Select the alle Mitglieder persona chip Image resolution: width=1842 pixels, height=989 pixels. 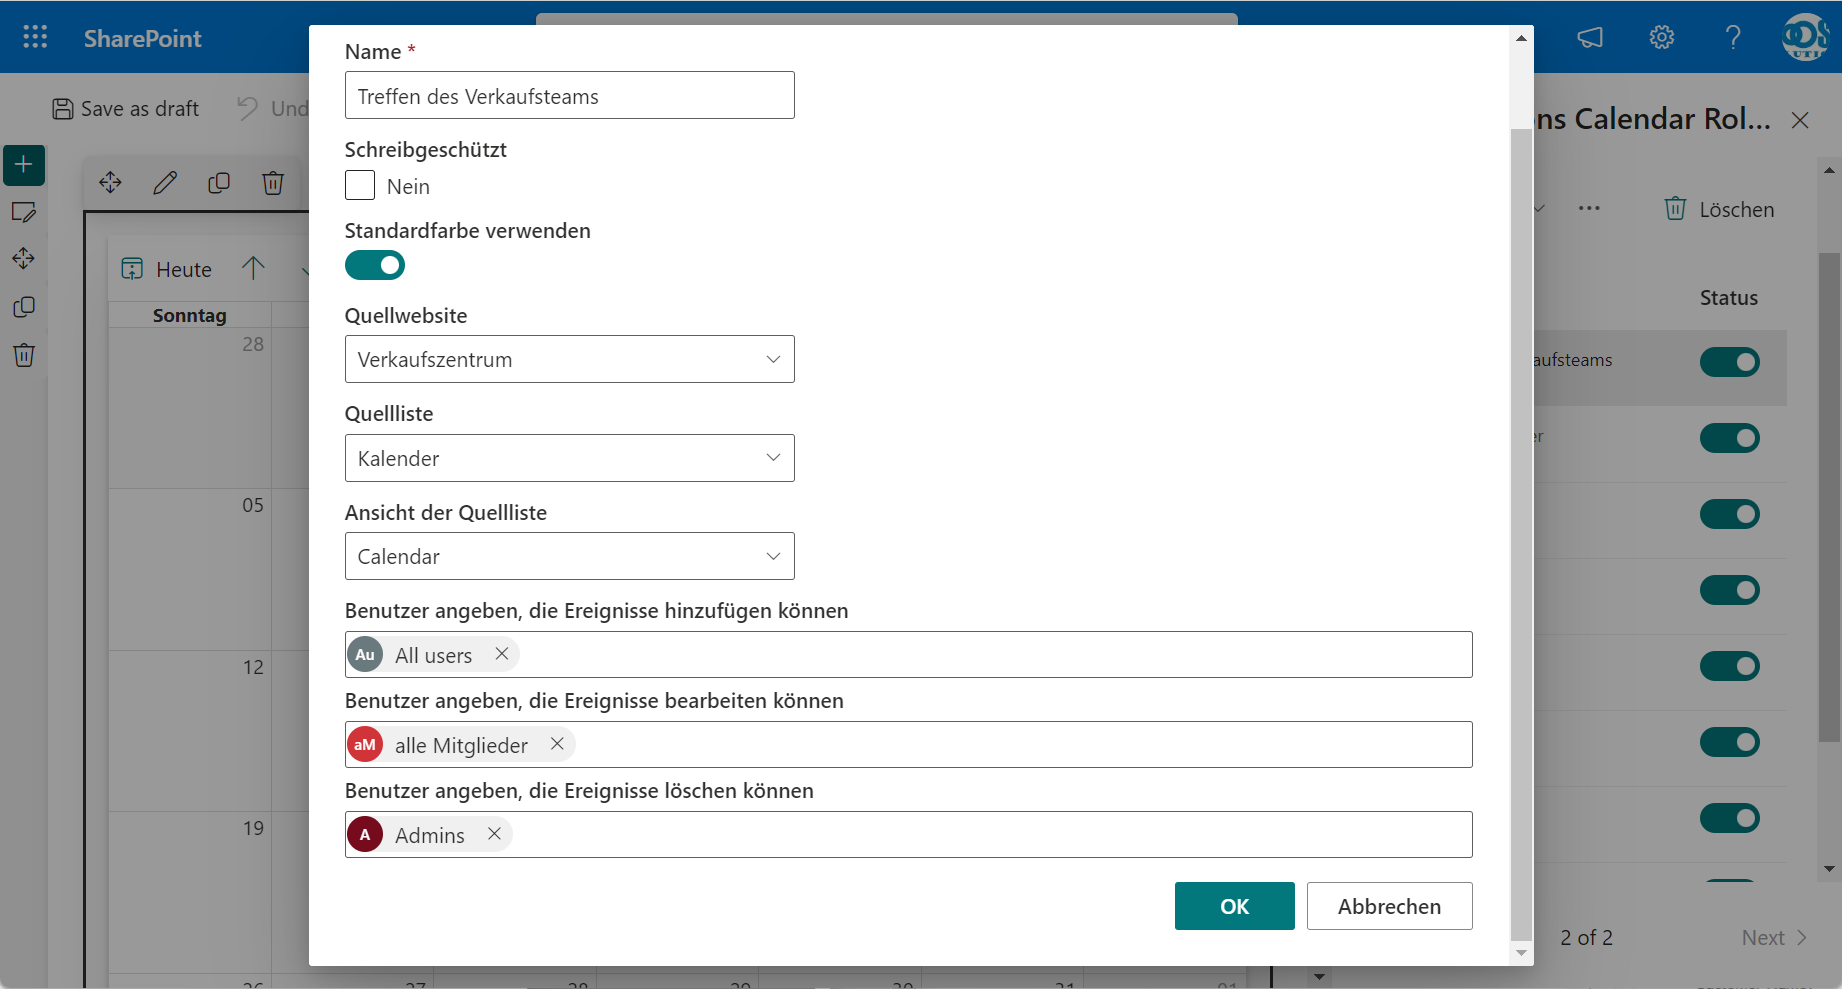[460, 744]
